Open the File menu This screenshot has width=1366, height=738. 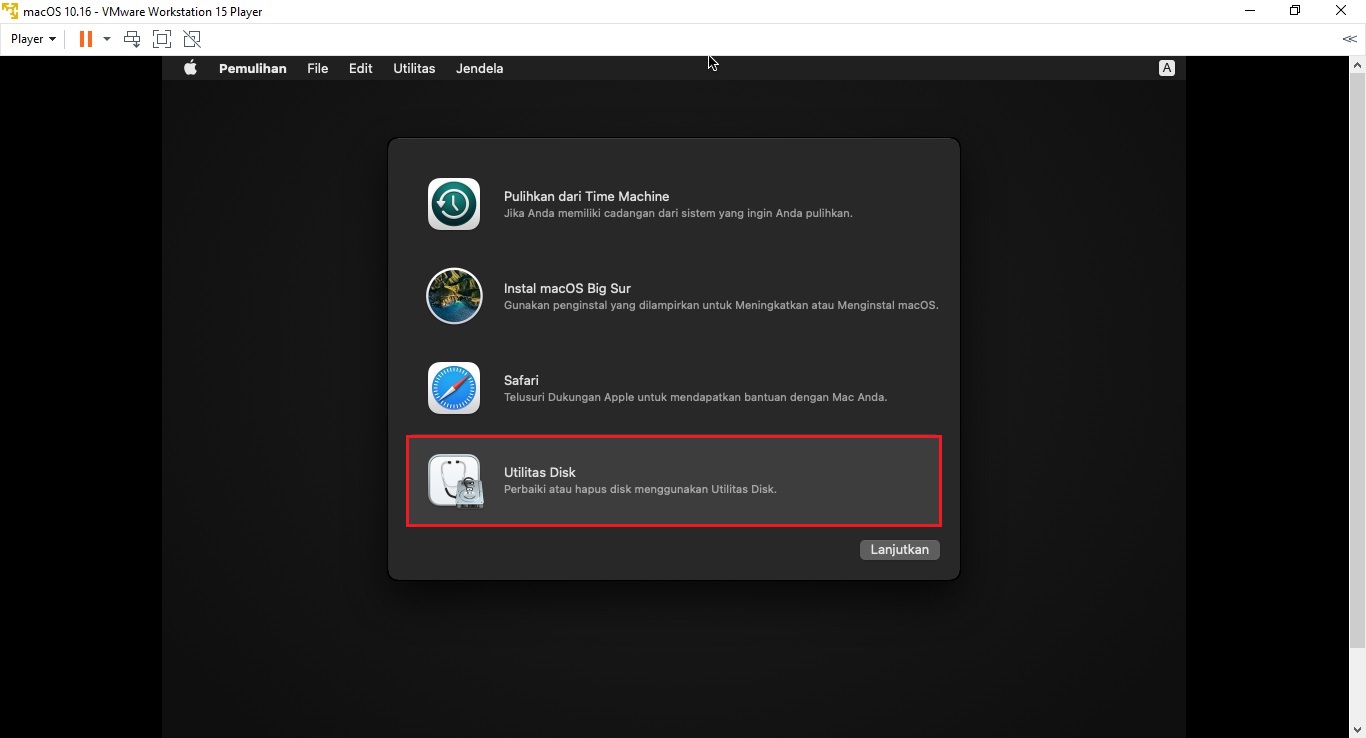pyautogui.click(x=318, y=68)
